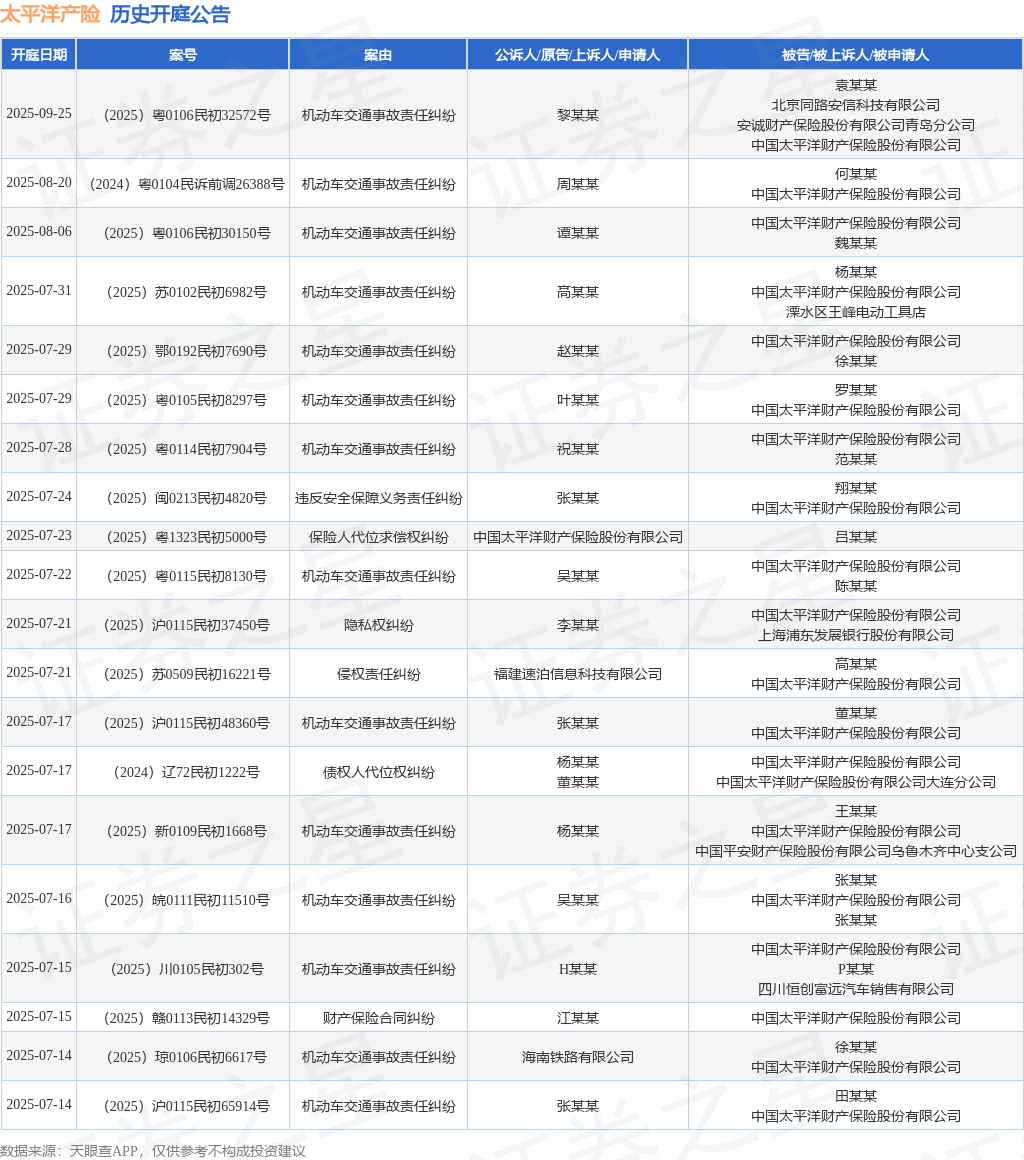Screen dimensions: 1024x1160
Task: Click case number (2025)苏0509民初16221号
Action: [x=186, y=674]
